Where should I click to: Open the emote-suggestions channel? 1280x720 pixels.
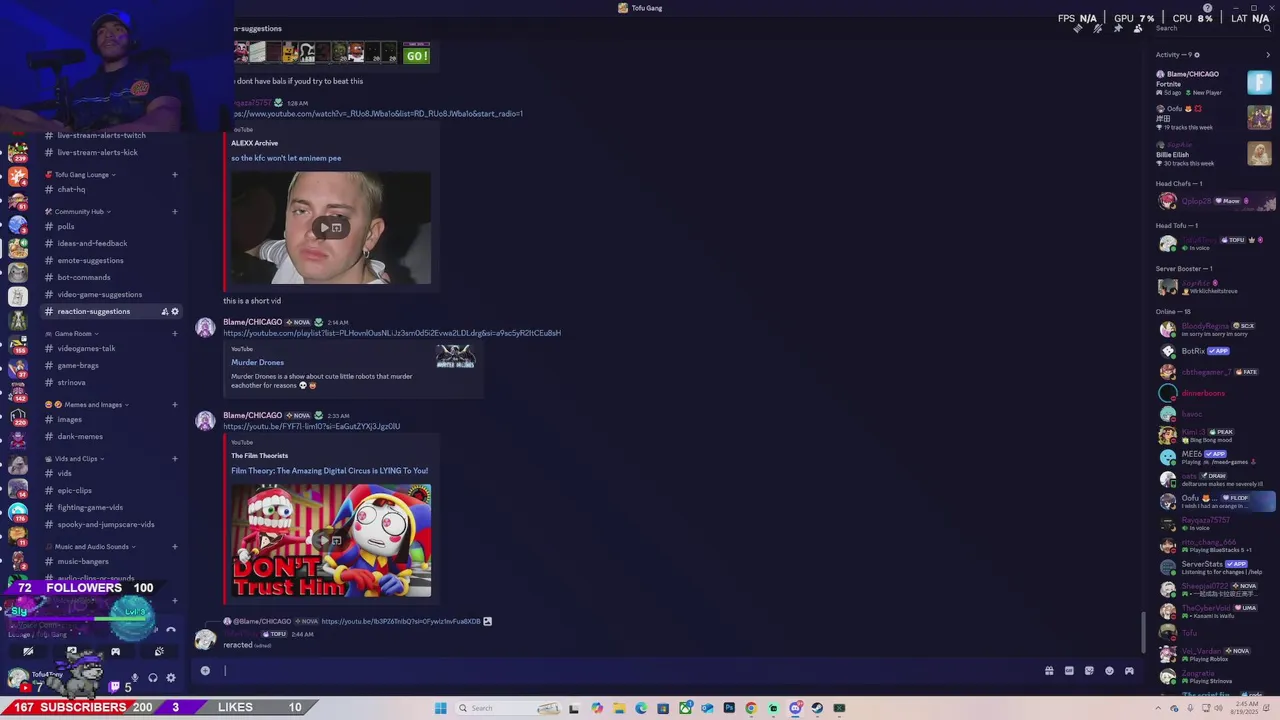pyautogui.click(x=90, y=260)
